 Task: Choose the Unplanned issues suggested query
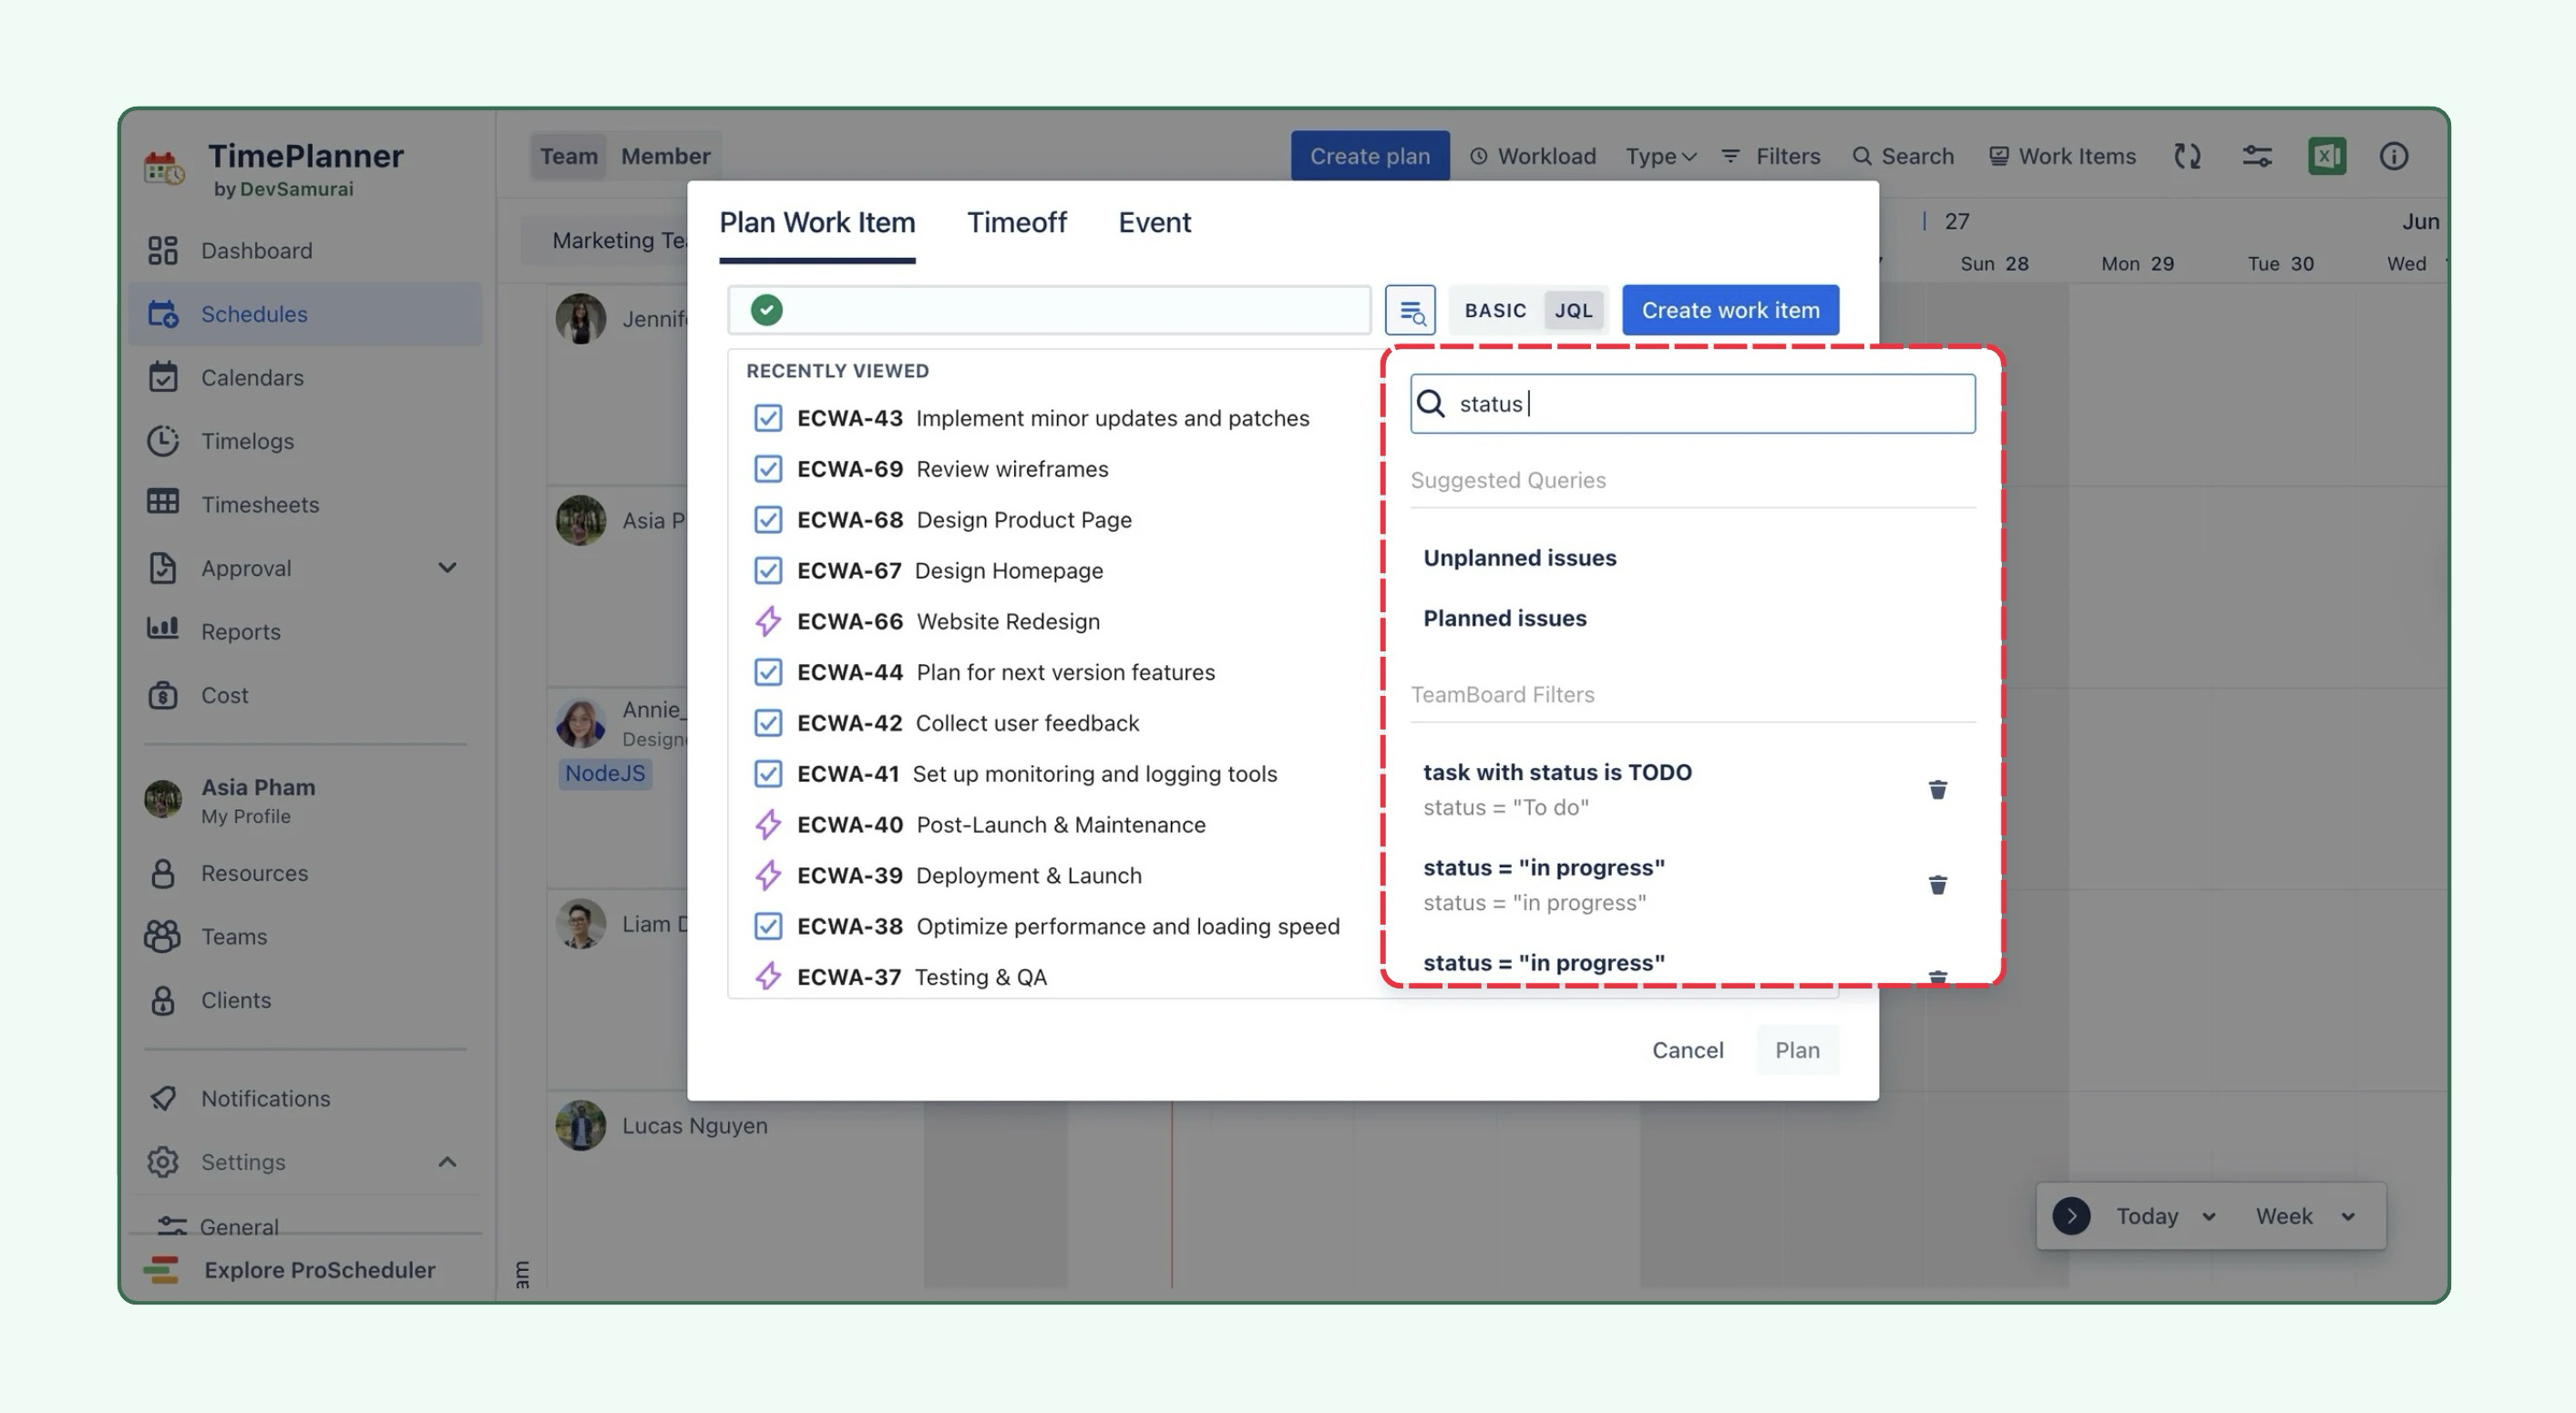click(x=1519, y=558)
